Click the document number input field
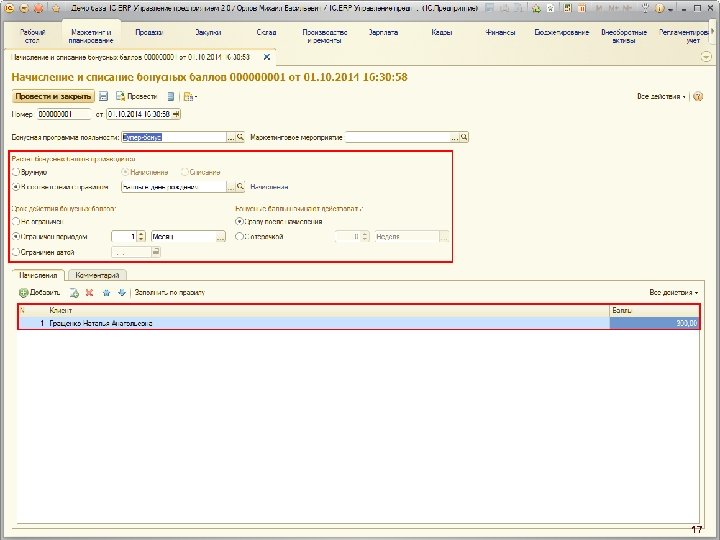 [64, 114]
